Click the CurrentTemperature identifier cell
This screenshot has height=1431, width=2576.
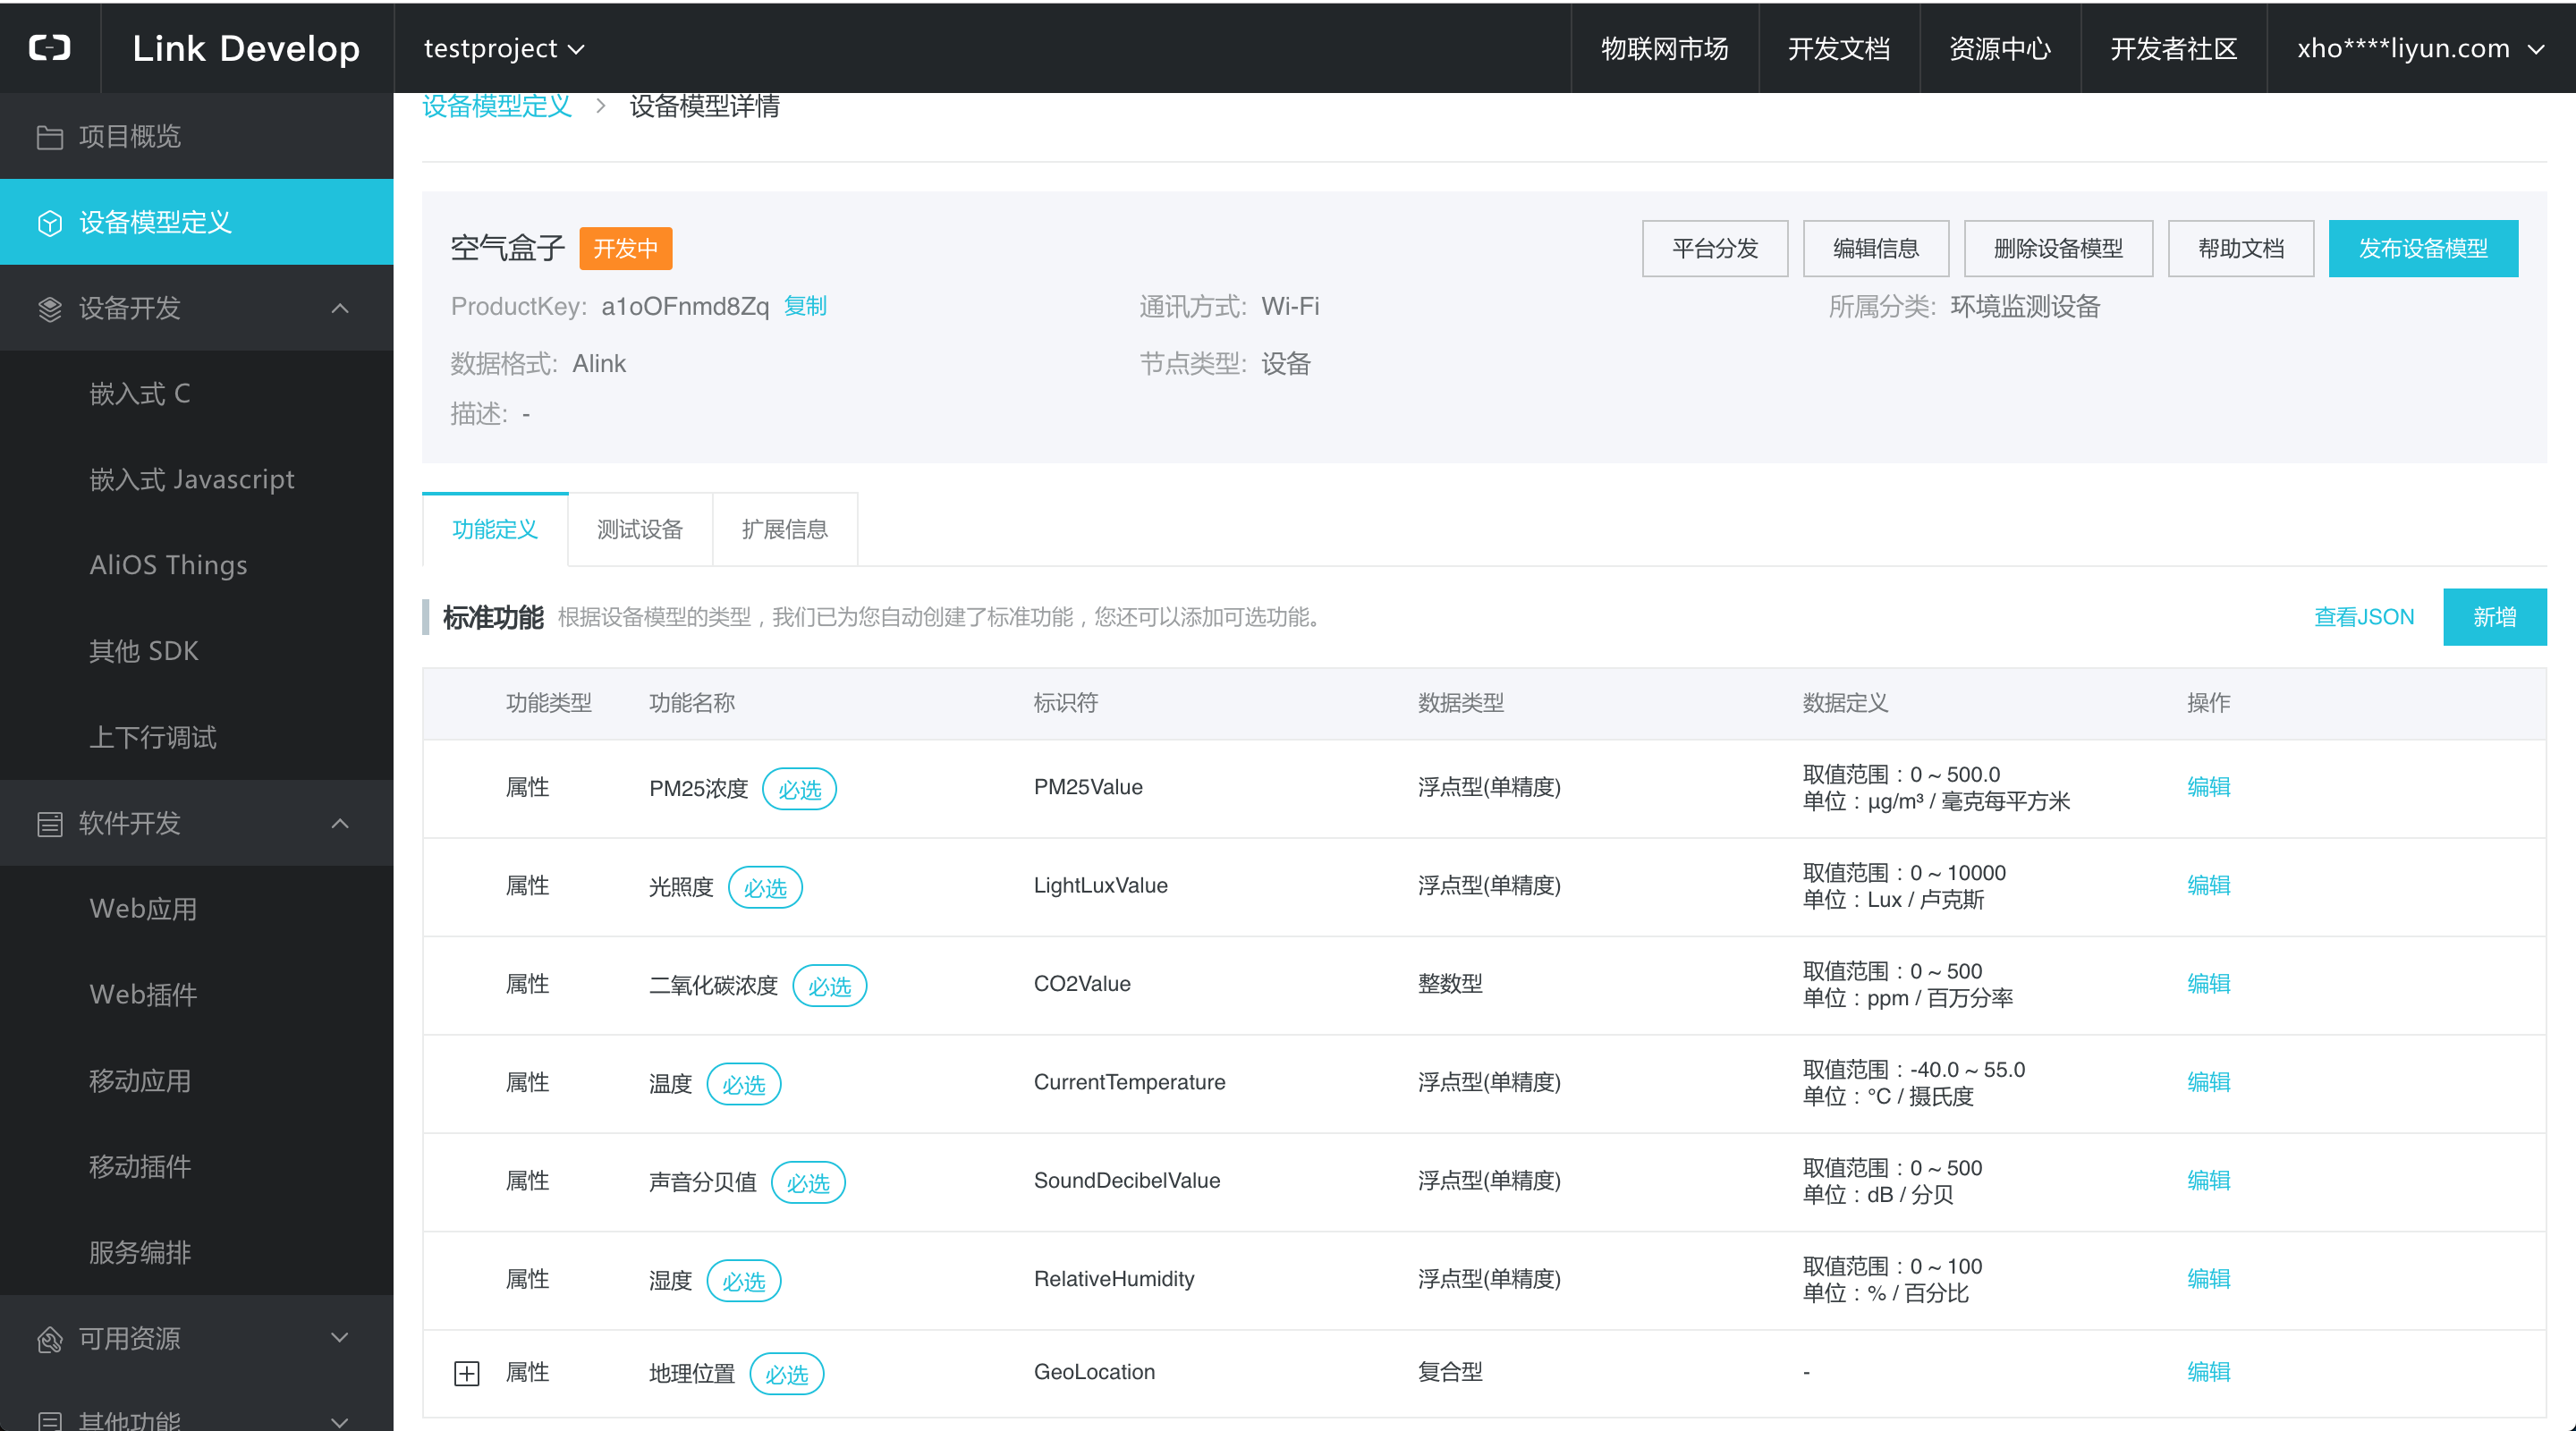(x=1129, y=1082)
